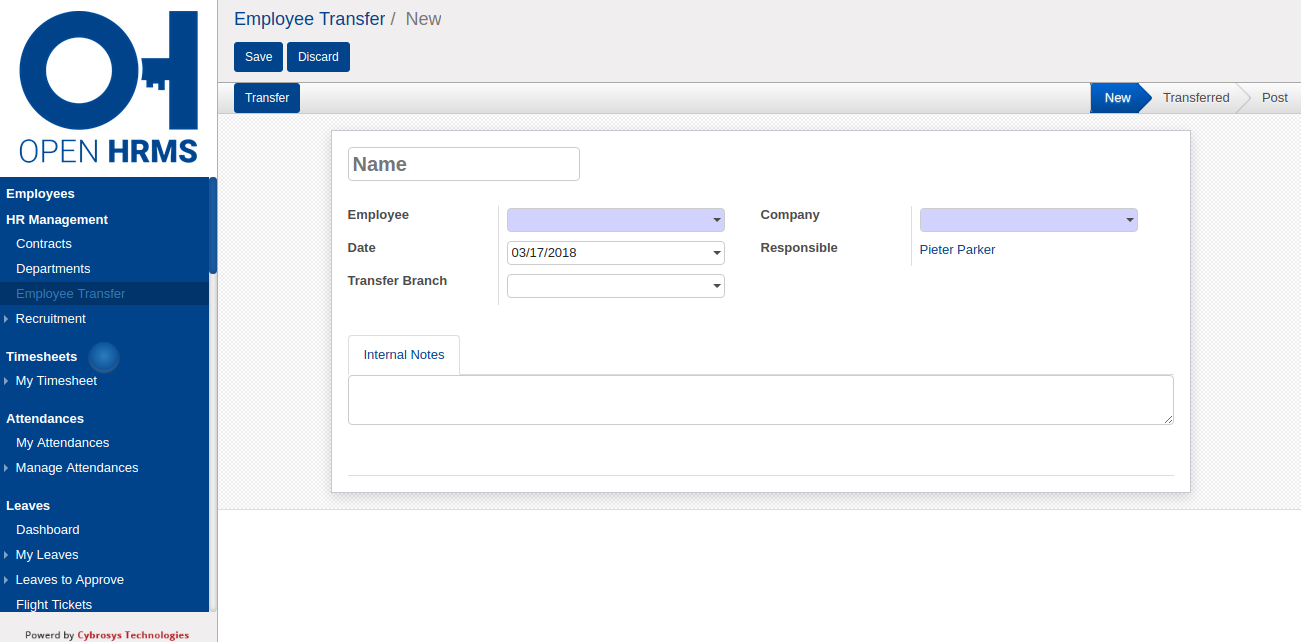
Task: Expand Manage Attendances menu
Action: click(6, 468)
